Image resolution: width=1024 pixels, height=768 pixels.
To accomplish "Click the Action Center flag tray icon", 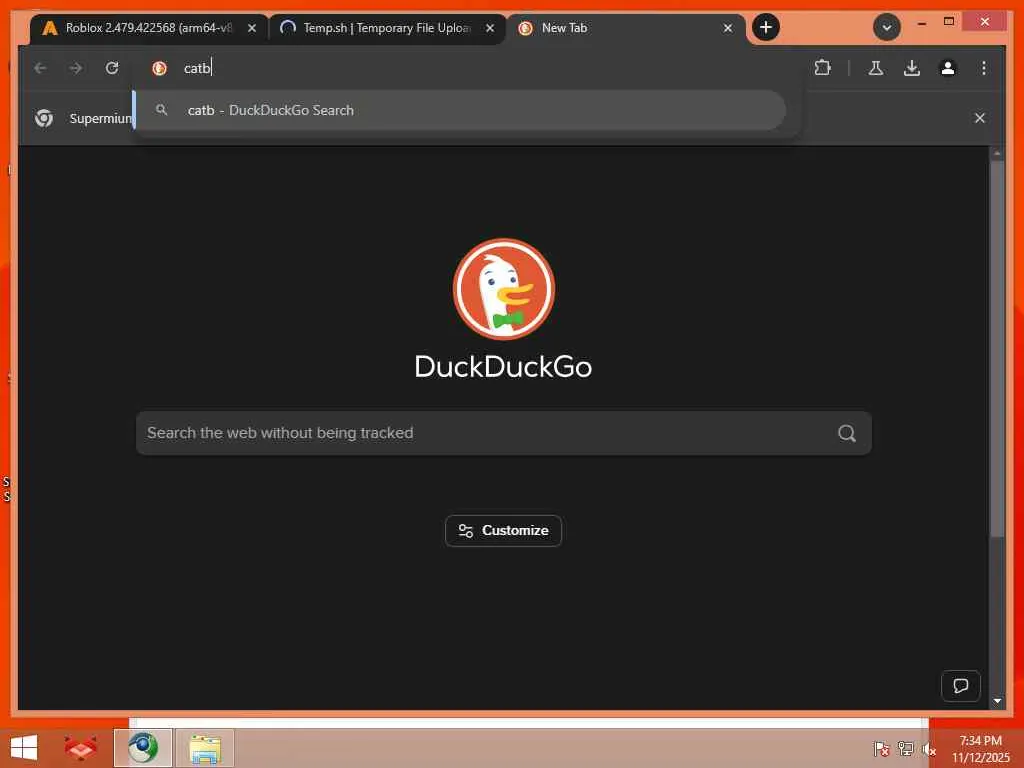I will click(x=881, y=749).
